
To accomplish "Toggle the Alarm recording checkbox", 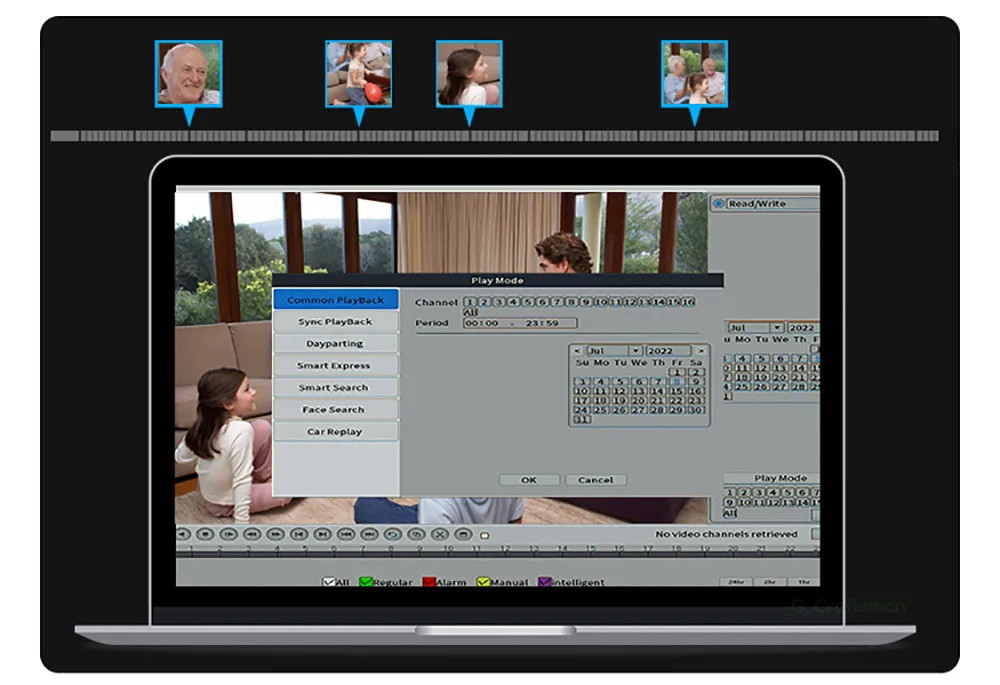I will tap(428, 582).
